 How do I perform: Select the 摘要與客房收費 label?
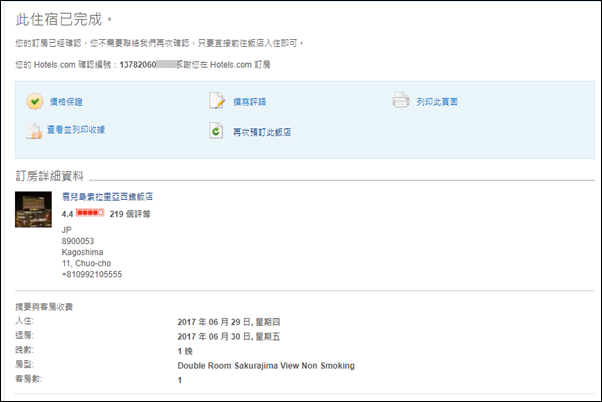tap(44, 307)
